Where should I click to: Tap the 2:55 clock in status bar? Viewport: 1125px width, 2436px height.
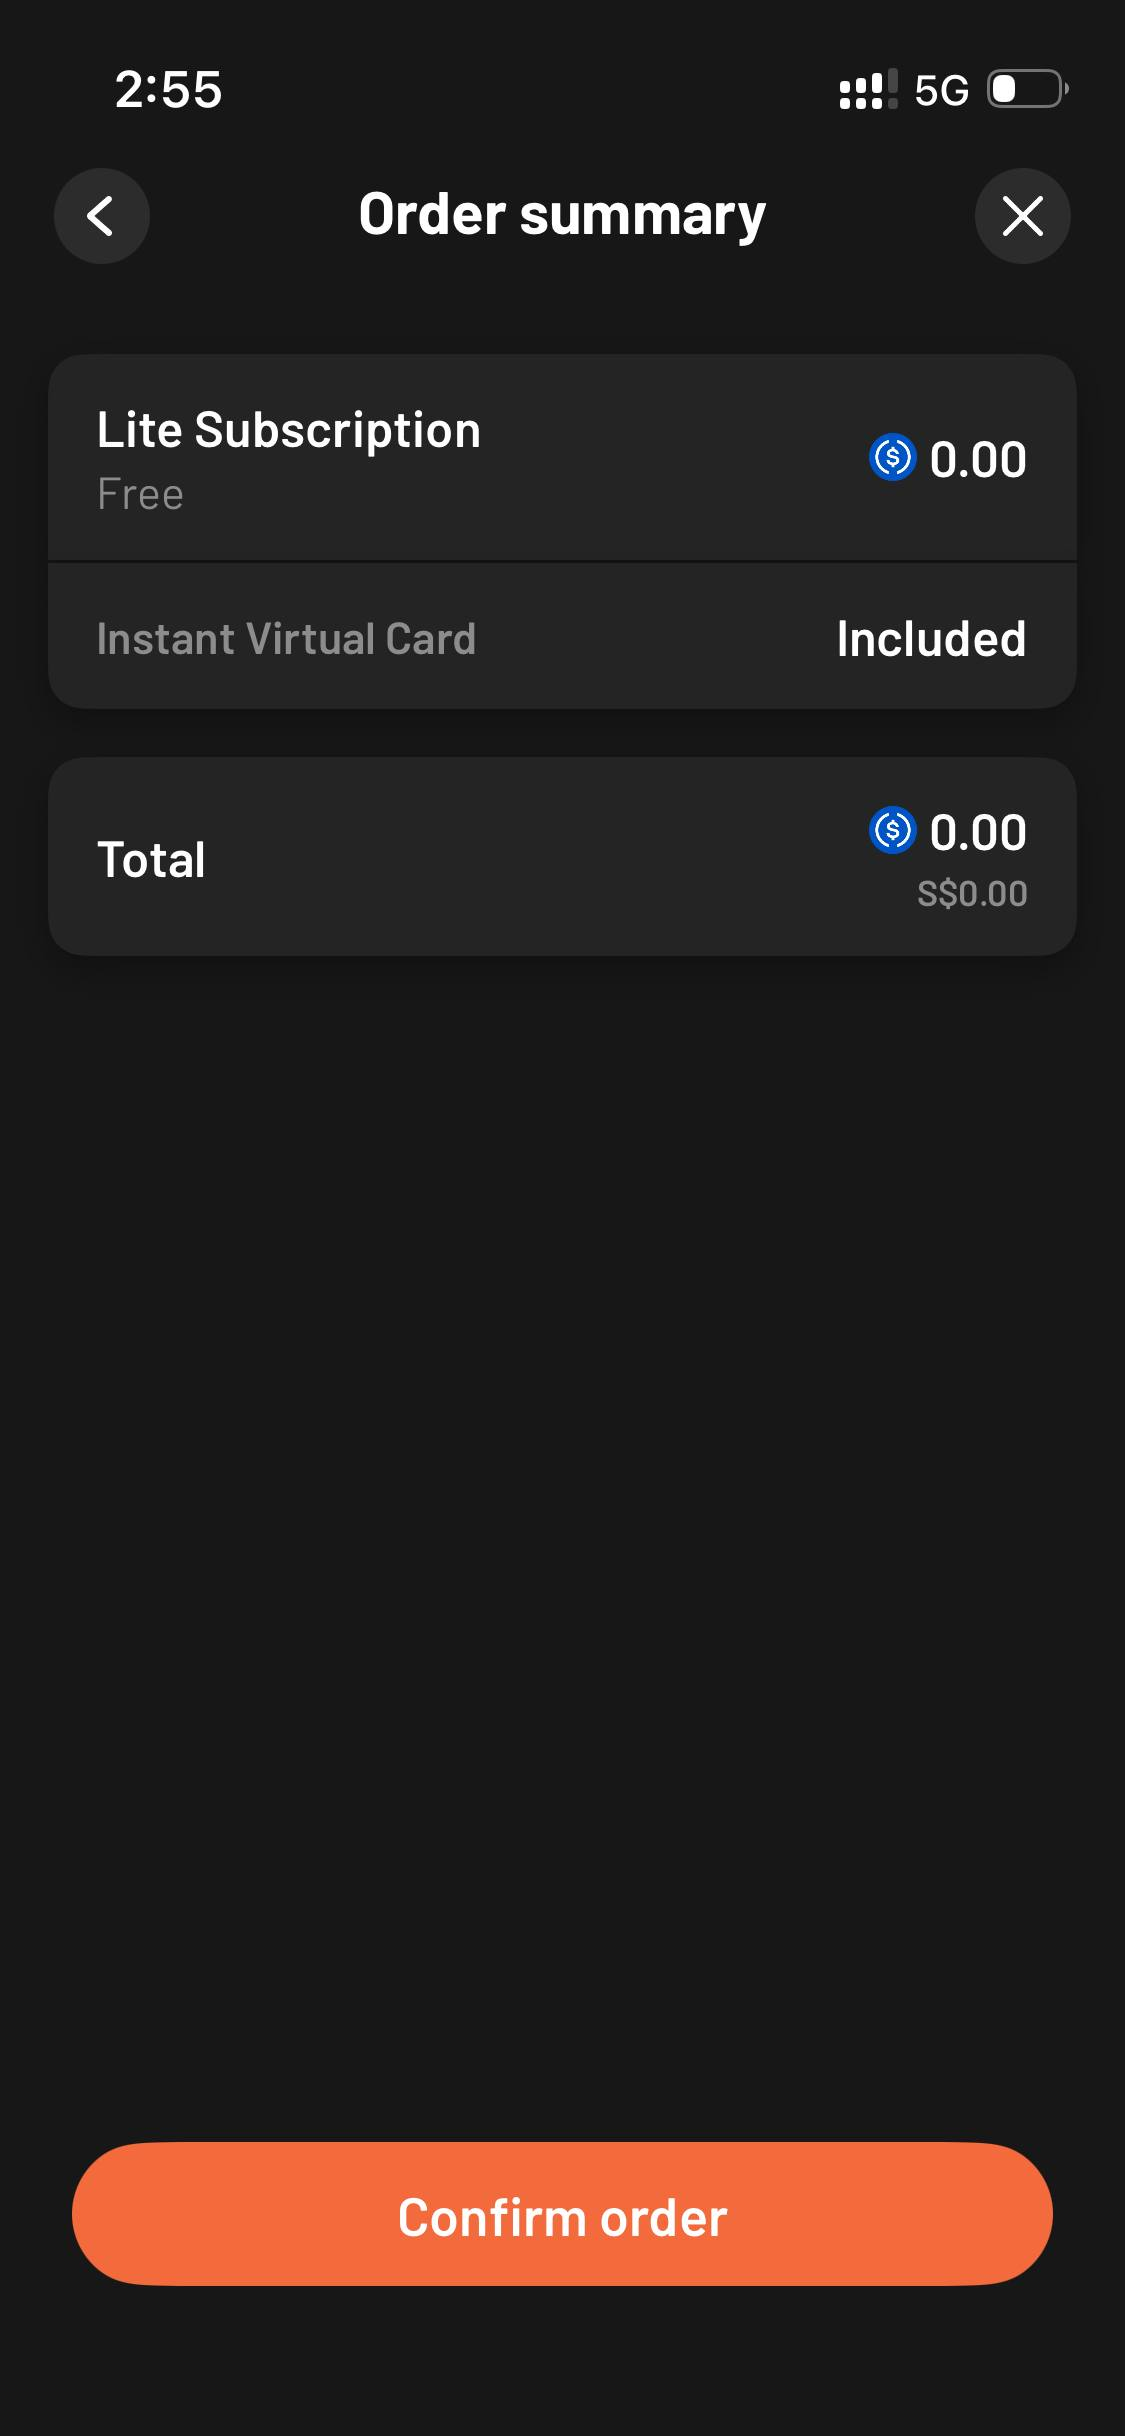point(168,90)
